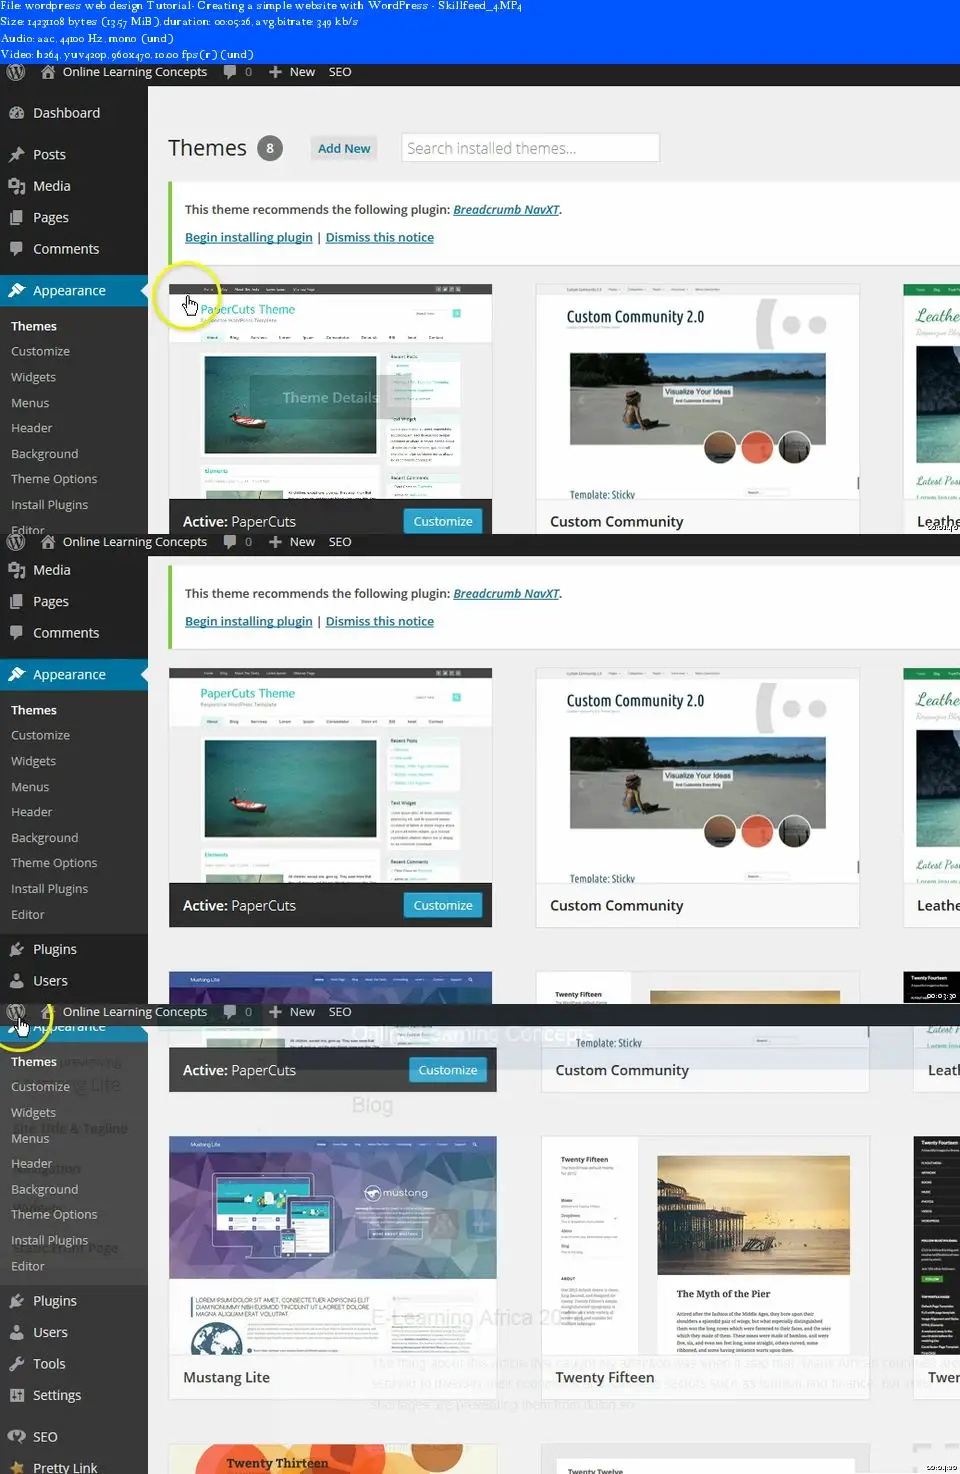Open Theme Options in top frame sidebar
Image resolution: width=960 pixels, height=1474 pixels.
click(54, 479)
